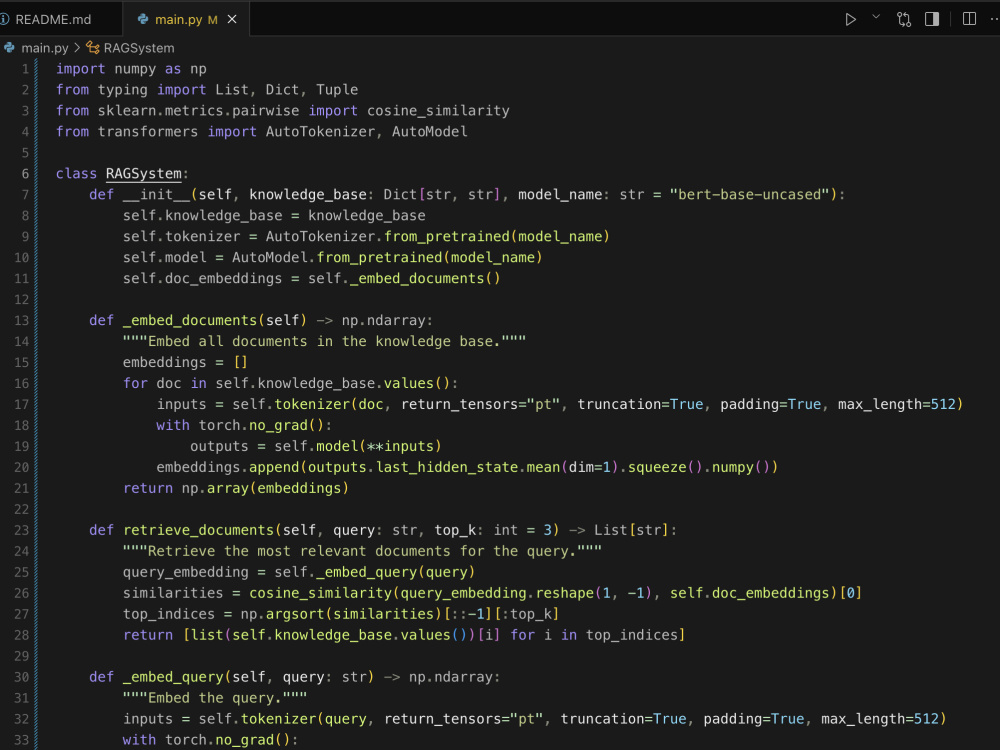
Task: Click the word numpy on line 1
Action: pyautogui.click(x=135, y=69)
